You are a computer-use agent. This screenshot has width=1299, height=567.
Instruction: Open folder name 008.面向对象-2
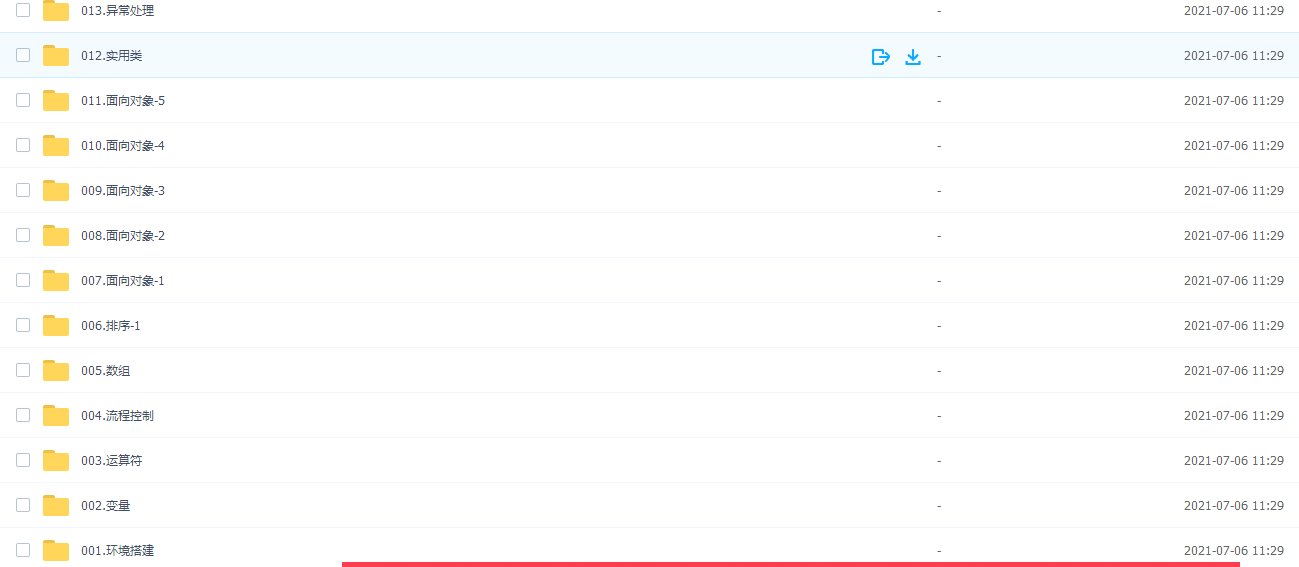pyautogui.click(x=123, y=236)
